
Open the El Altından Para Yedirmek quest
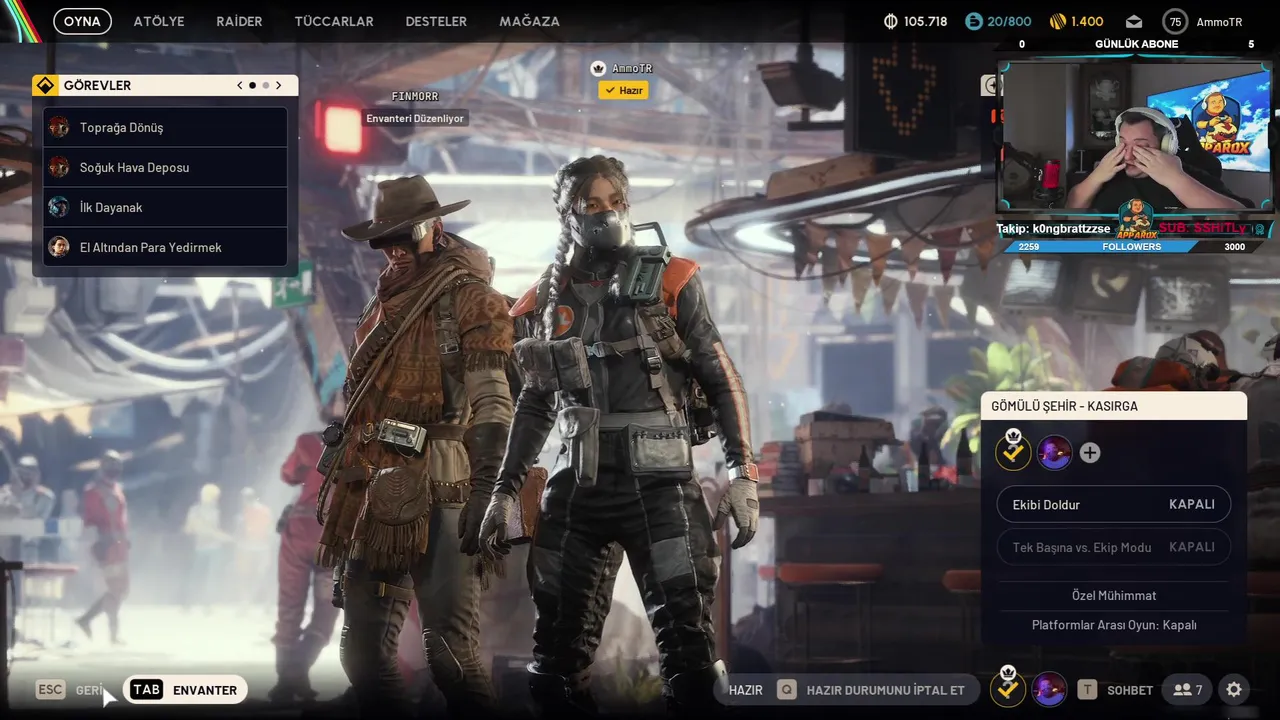[165, 247]
